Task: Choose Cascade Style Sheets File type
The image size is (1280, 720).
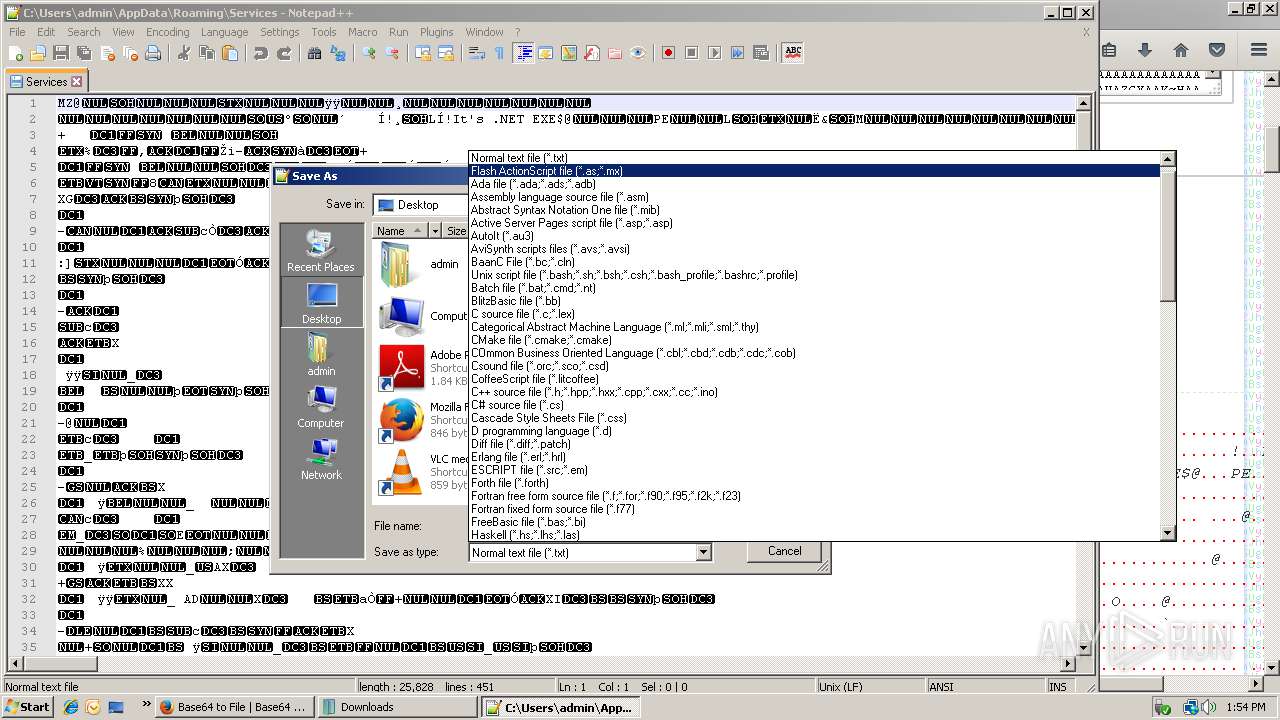Action: tap(815, 418)
